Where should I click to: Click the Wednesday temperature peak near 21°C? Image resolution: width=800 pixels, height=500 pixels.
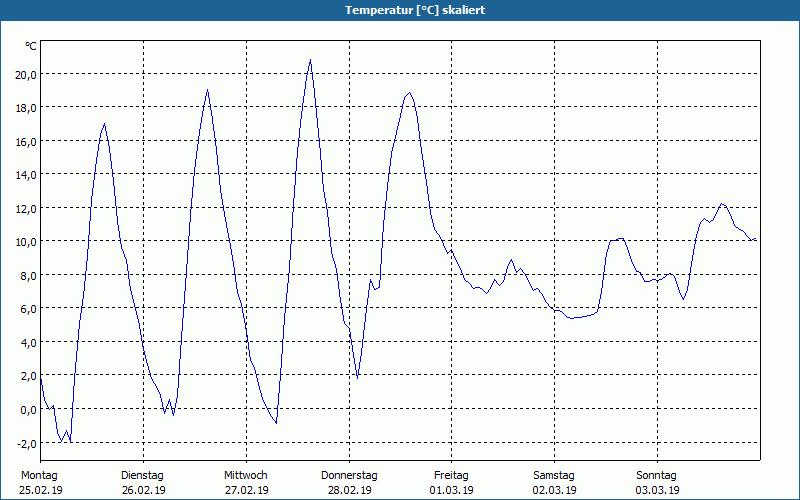pyautogui.click(x=310, y=60)
